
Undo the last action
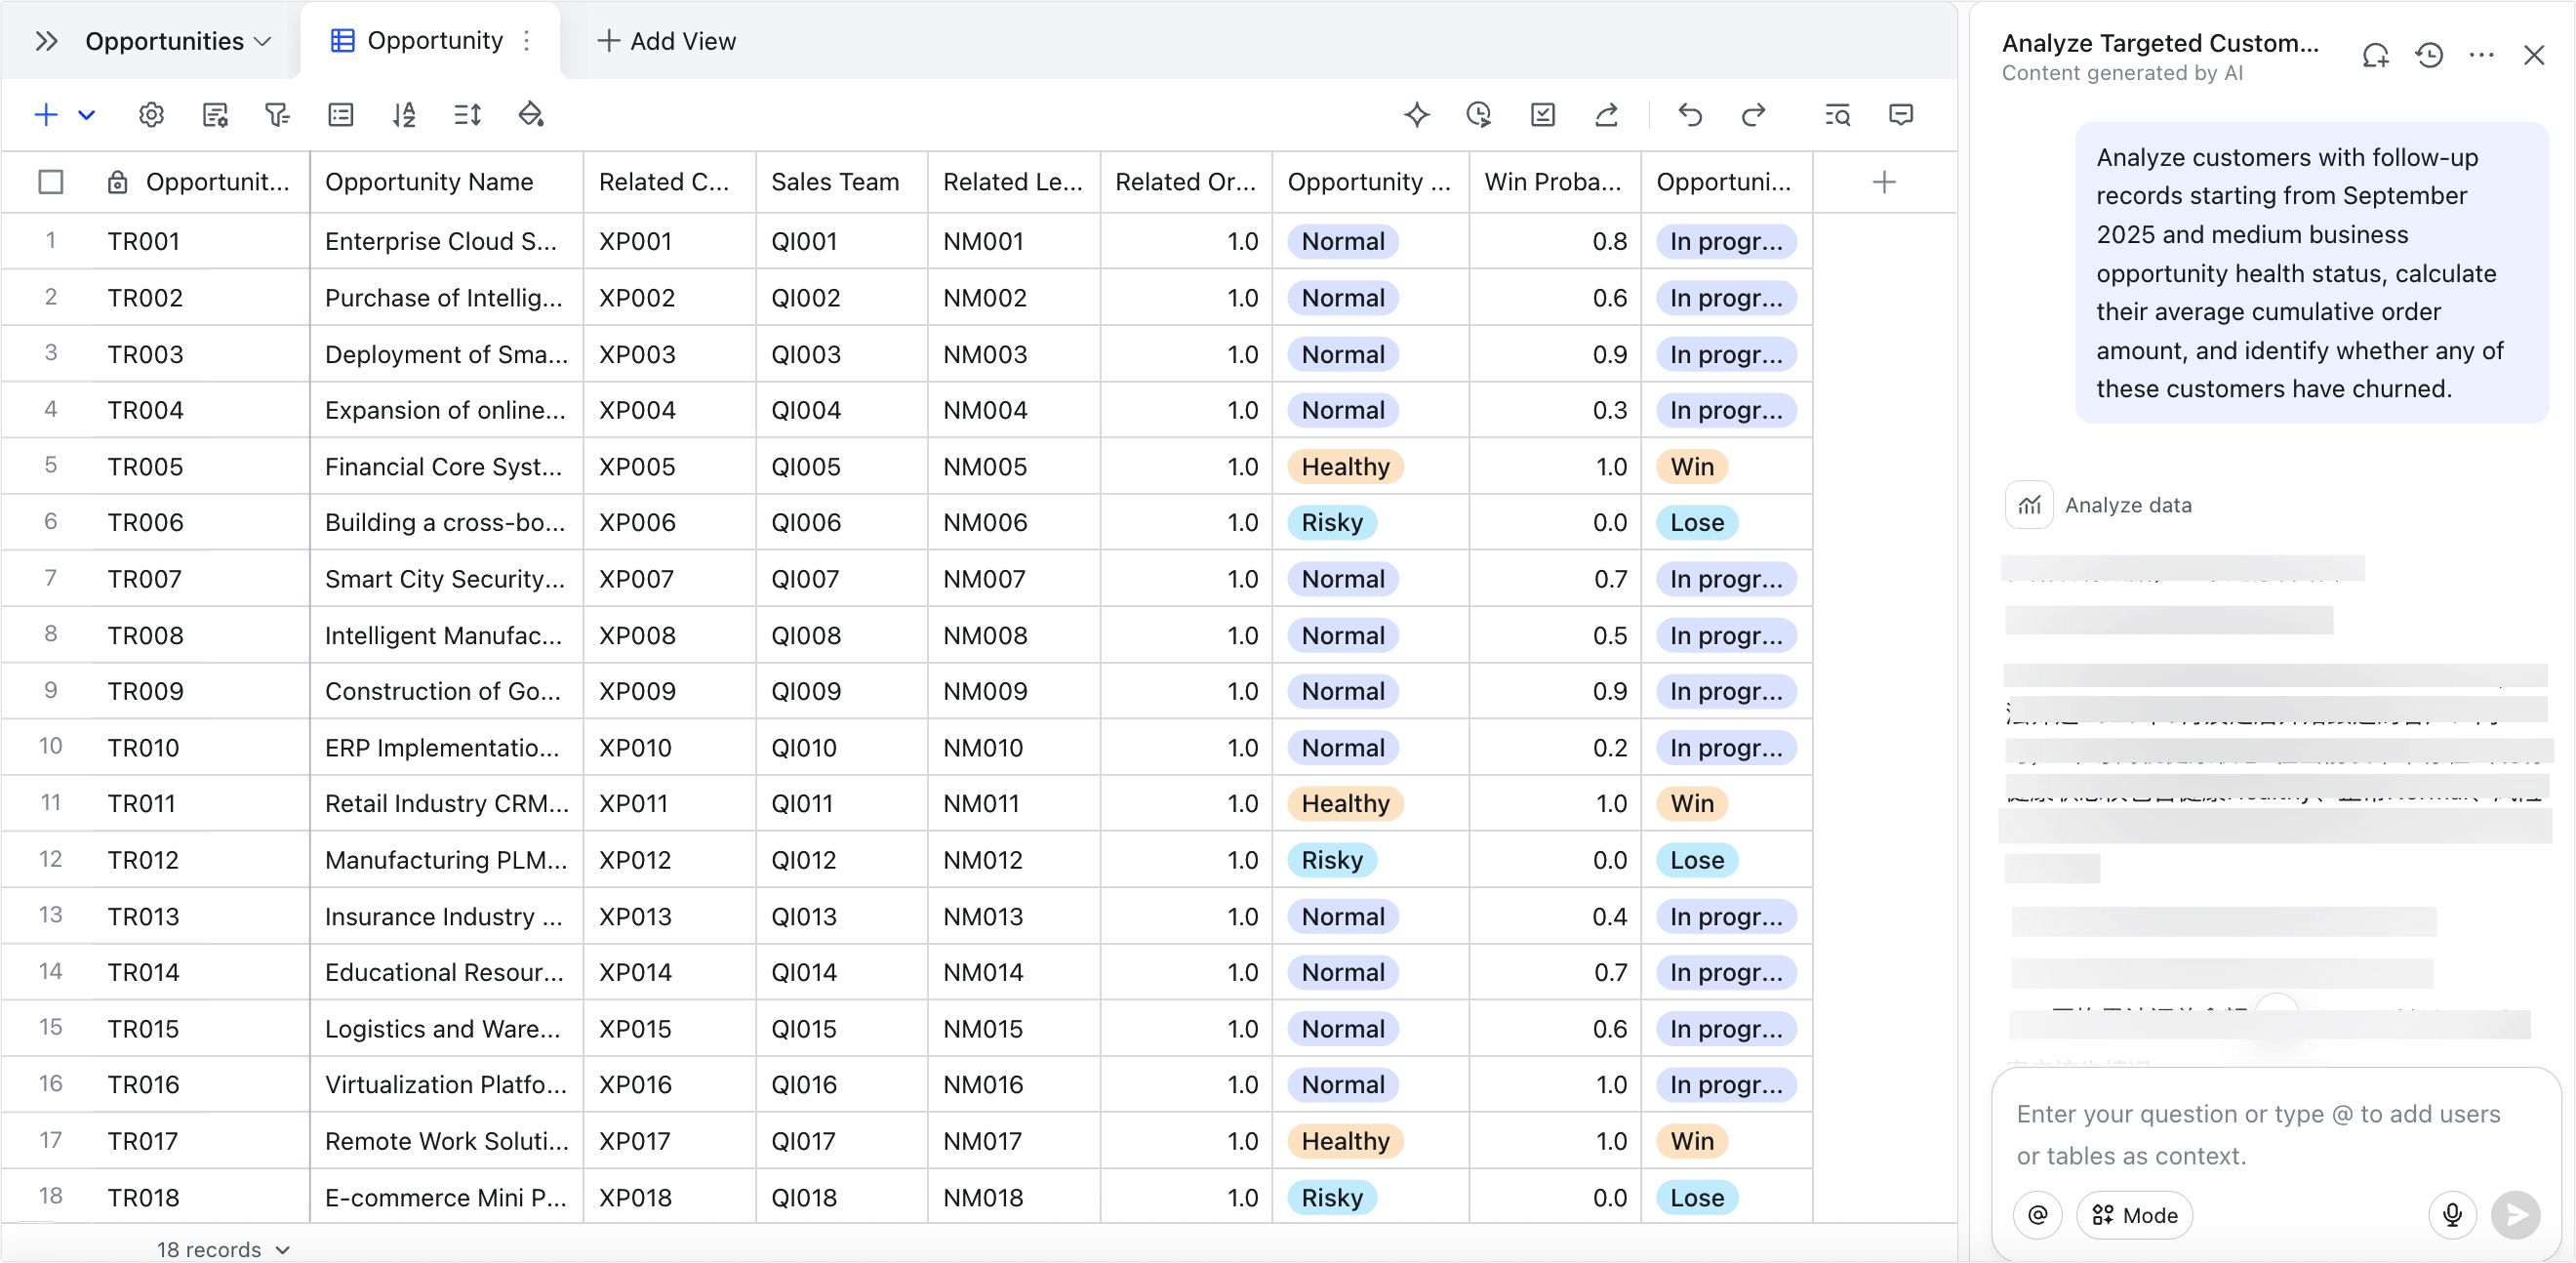pyautogui.click(x=1690, y=115)
